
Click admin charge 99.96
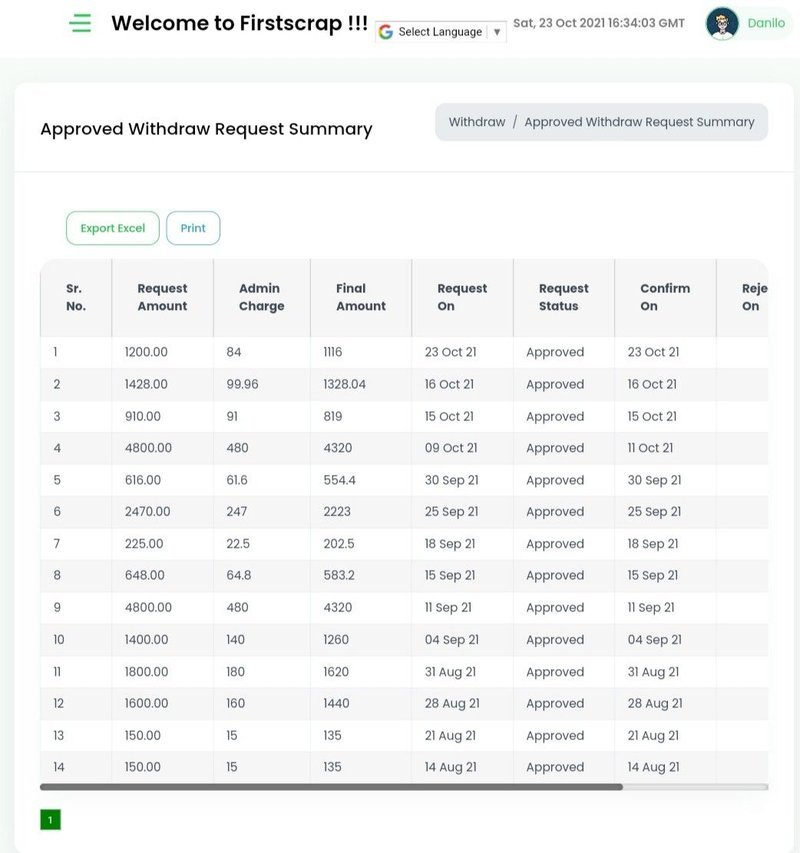click(242, 384)
